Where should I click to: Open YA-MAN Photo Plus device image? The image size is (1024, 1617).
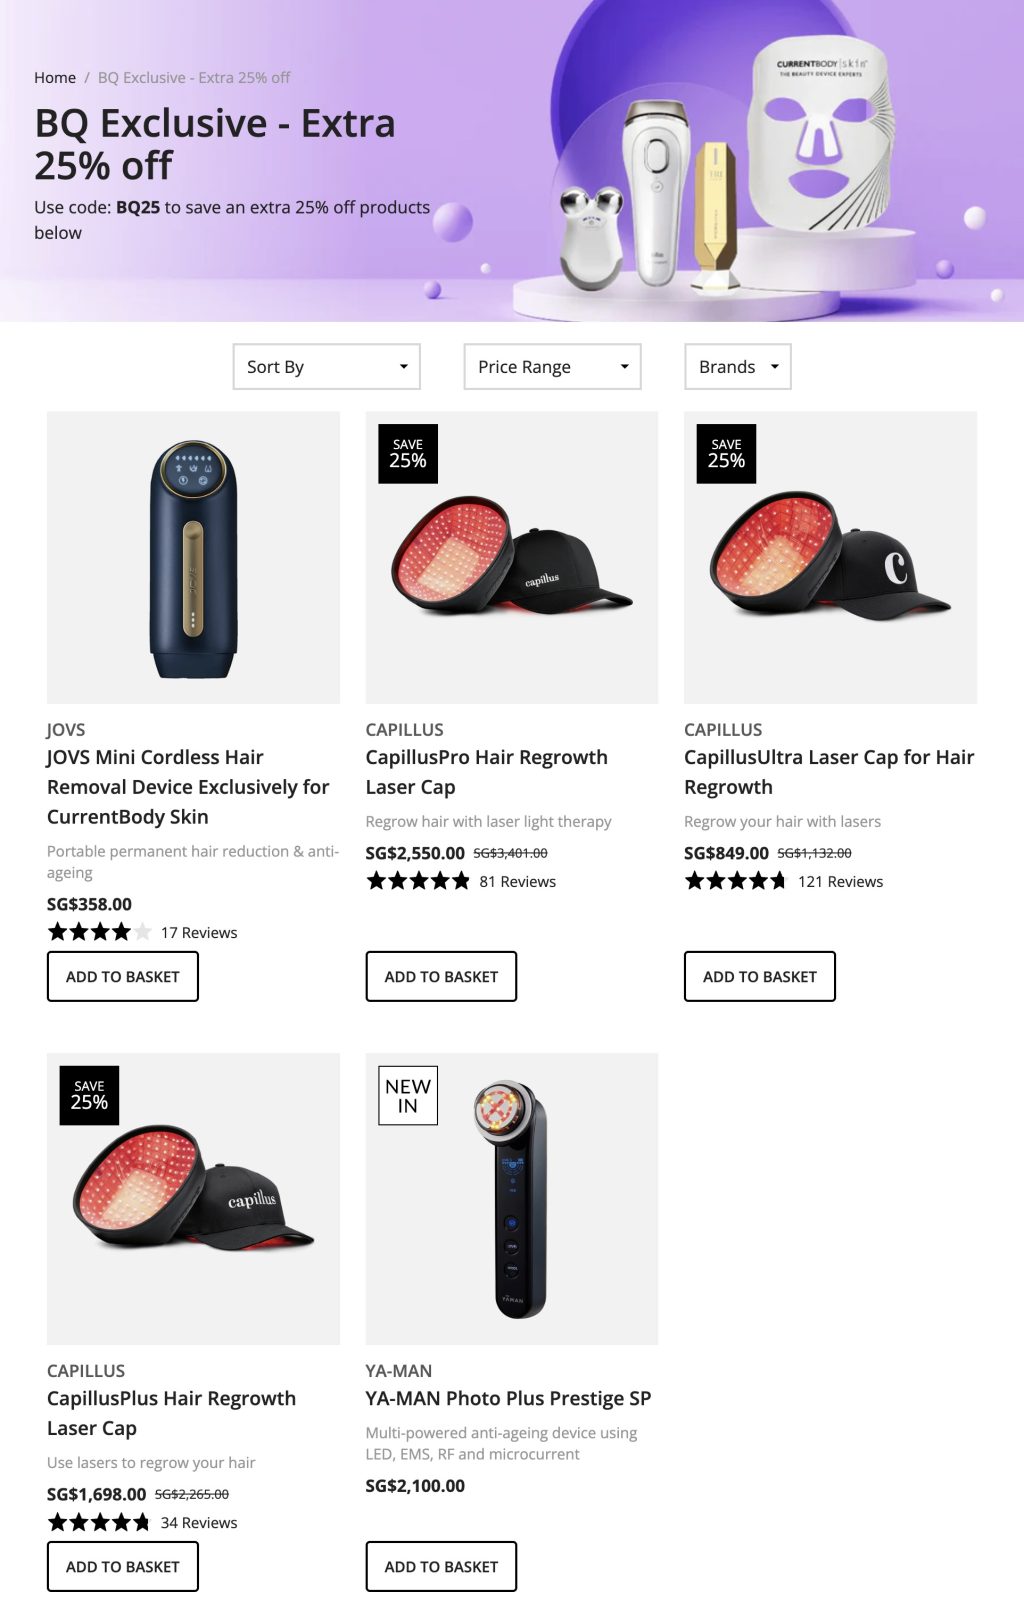pyautogui.click(x=512, y=1198)
